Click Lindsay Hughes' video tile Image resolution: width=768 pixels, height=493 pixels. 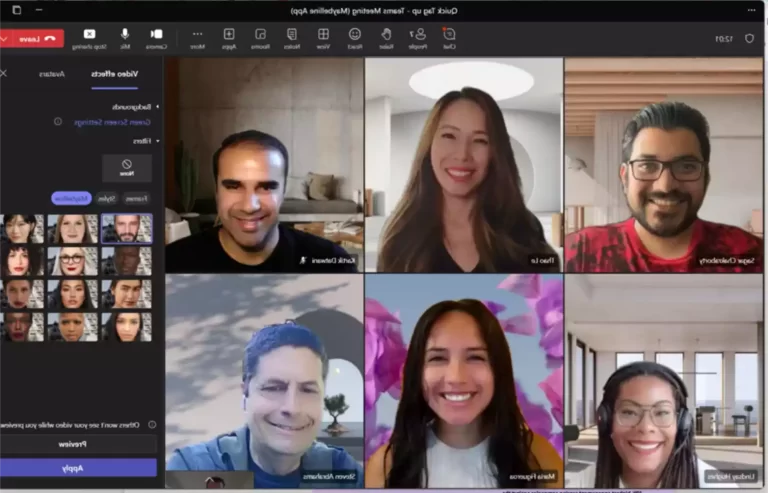[x=664, y=380]
